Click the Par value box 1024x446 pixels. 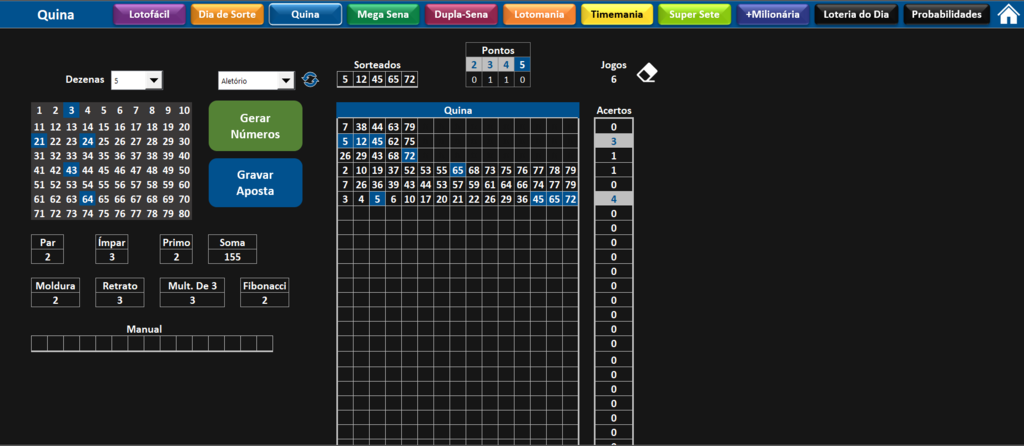tap(48, 257)
